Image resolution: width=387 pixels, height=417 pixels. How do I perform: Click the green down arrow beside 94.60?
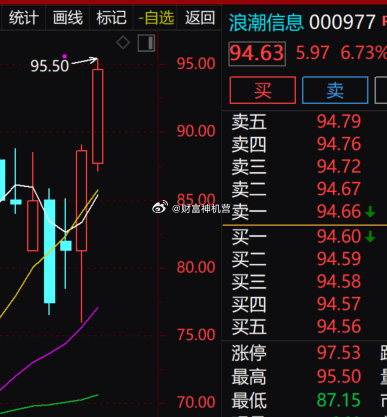(x=370, y=237)
